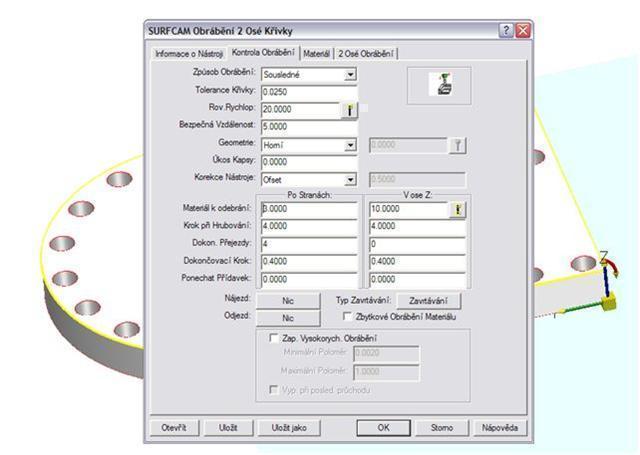Click the Úkos Kapsy input field
Viewport: 640px width, 455px height.
(x=309, y=162)
